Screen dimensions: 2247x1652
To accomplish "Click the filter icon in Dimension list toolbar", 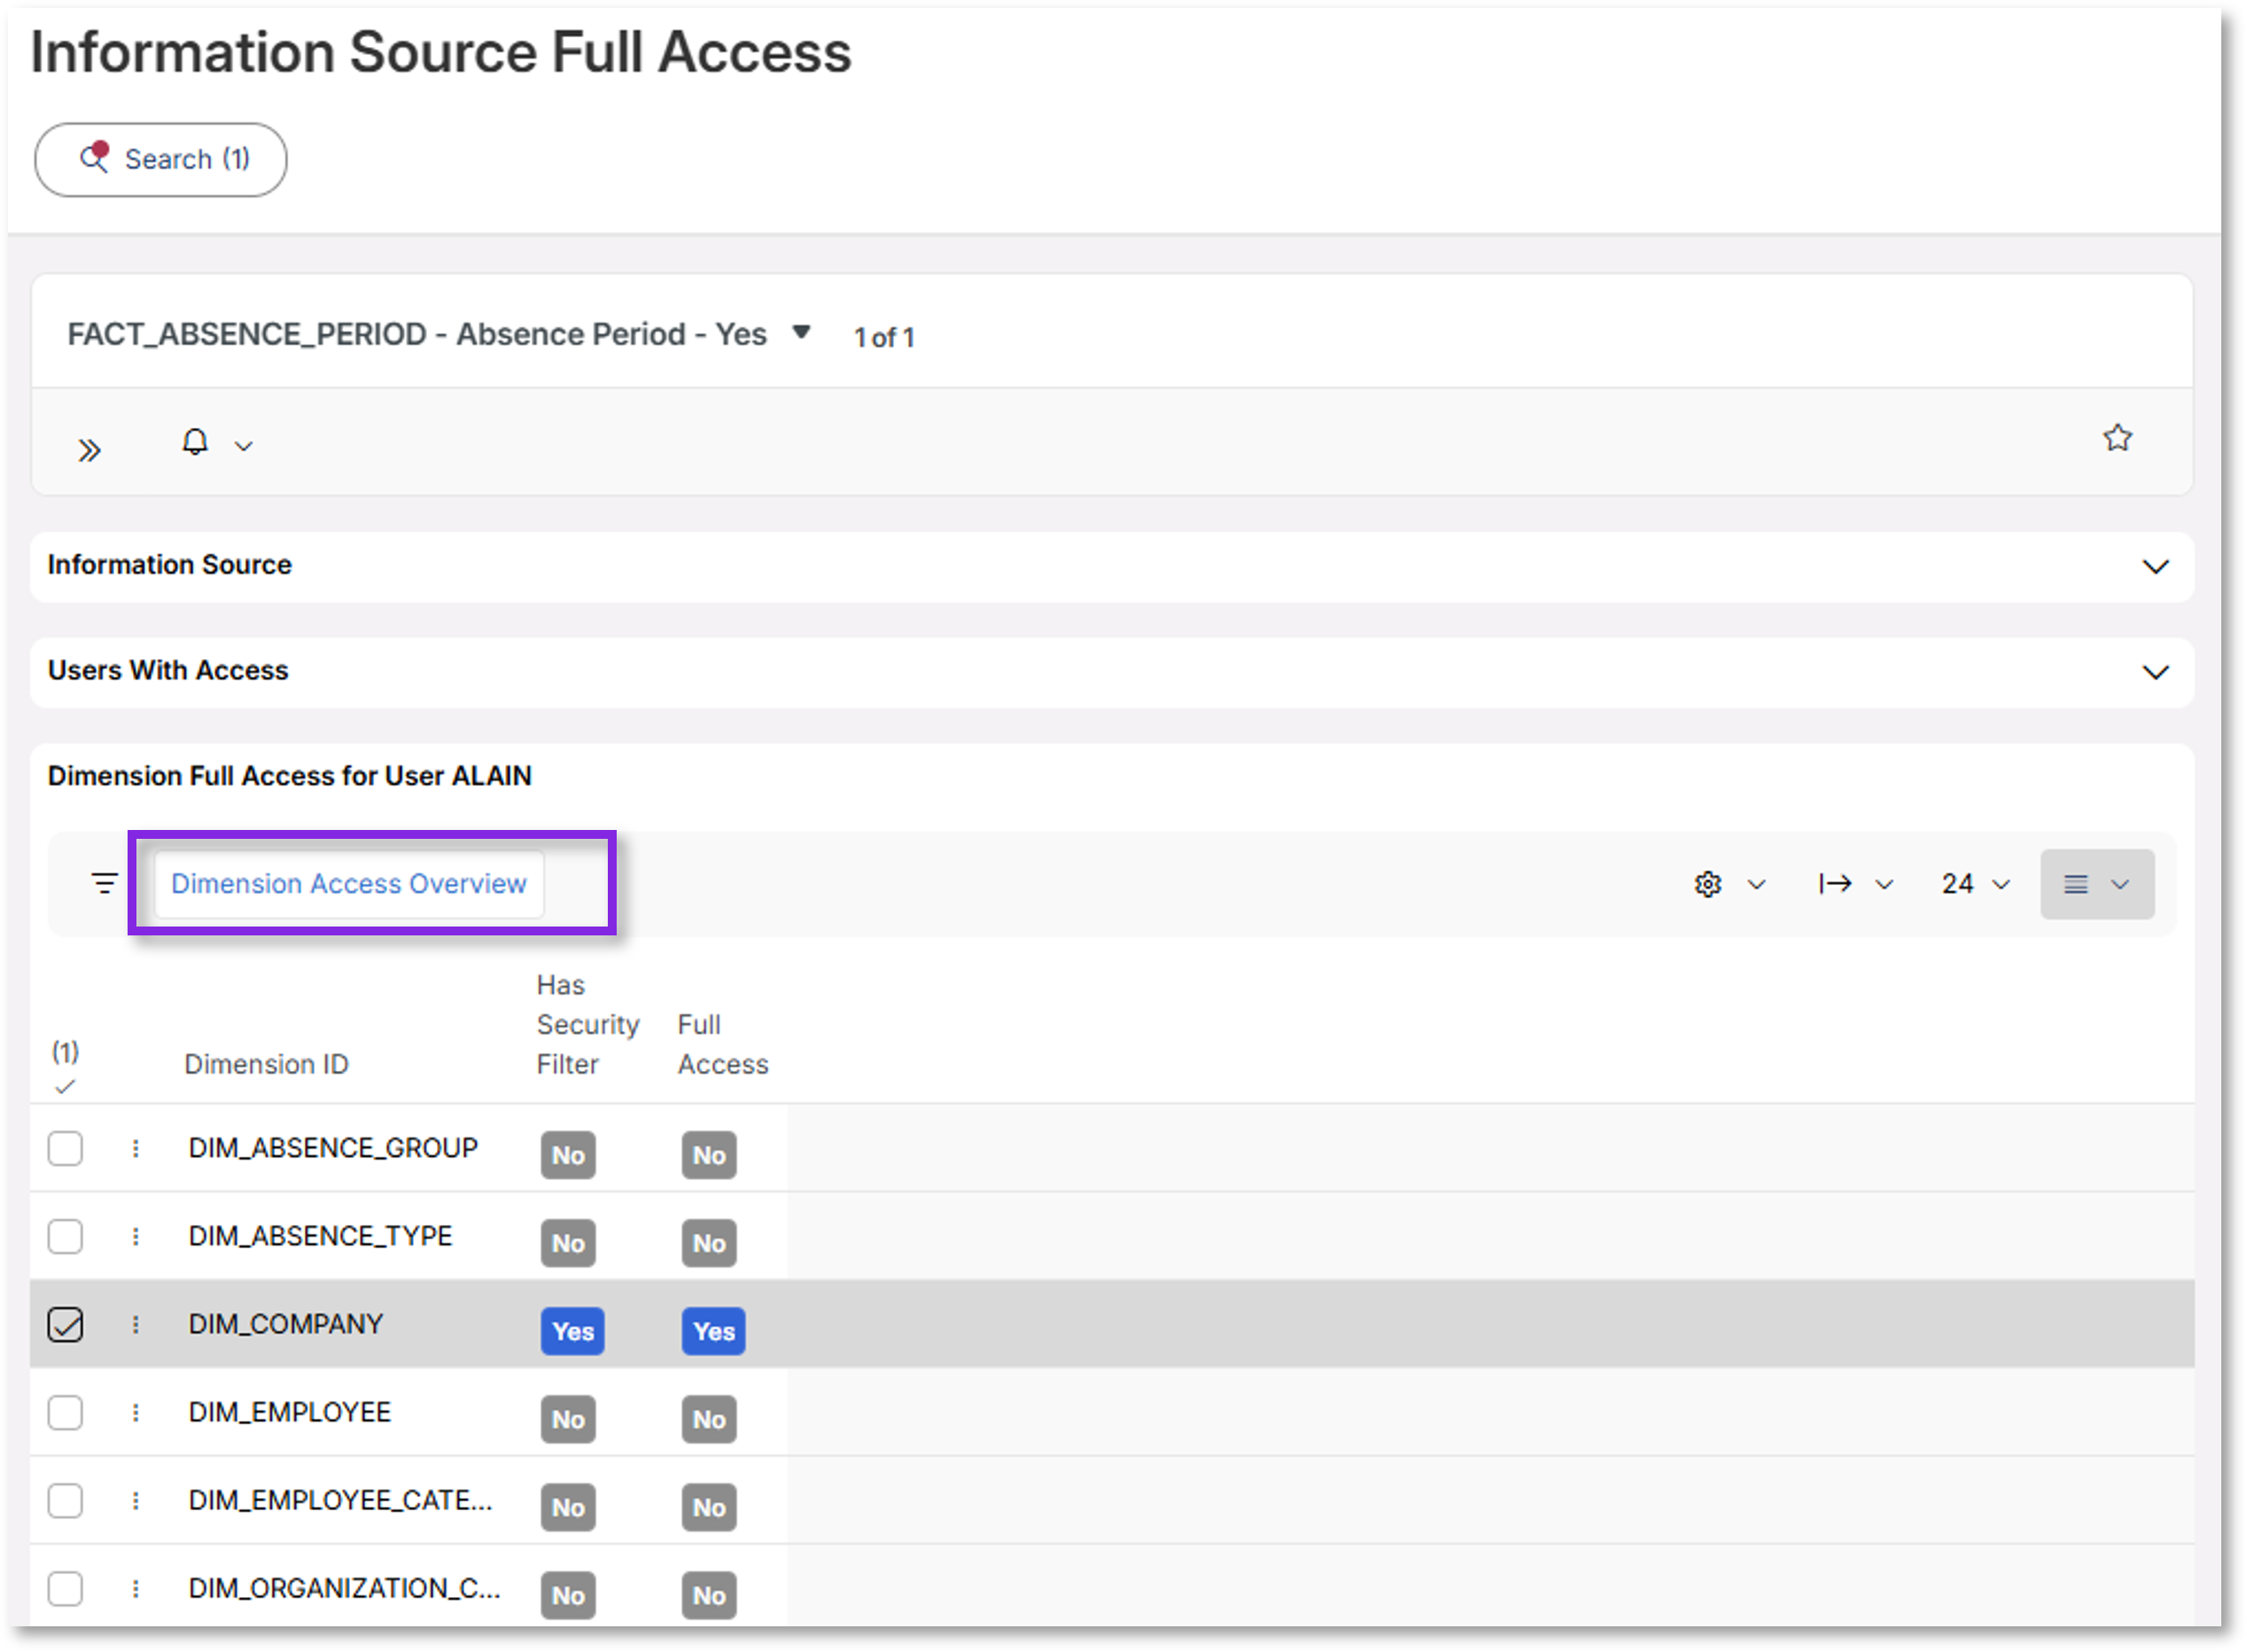I will point(105,883).
